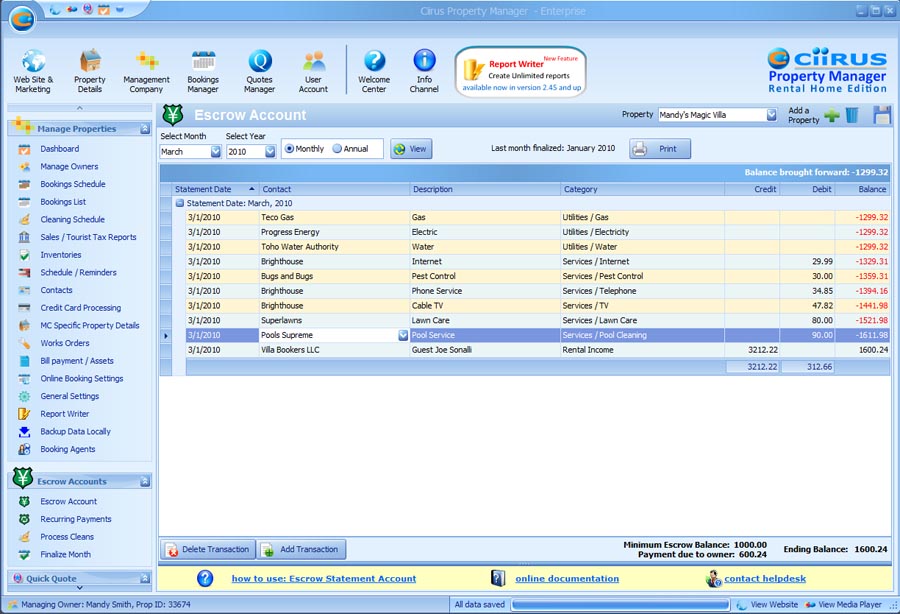Screen dimensions: 900x614
Task: Open the Welcome Center question icon
Action: click(374, 61)
